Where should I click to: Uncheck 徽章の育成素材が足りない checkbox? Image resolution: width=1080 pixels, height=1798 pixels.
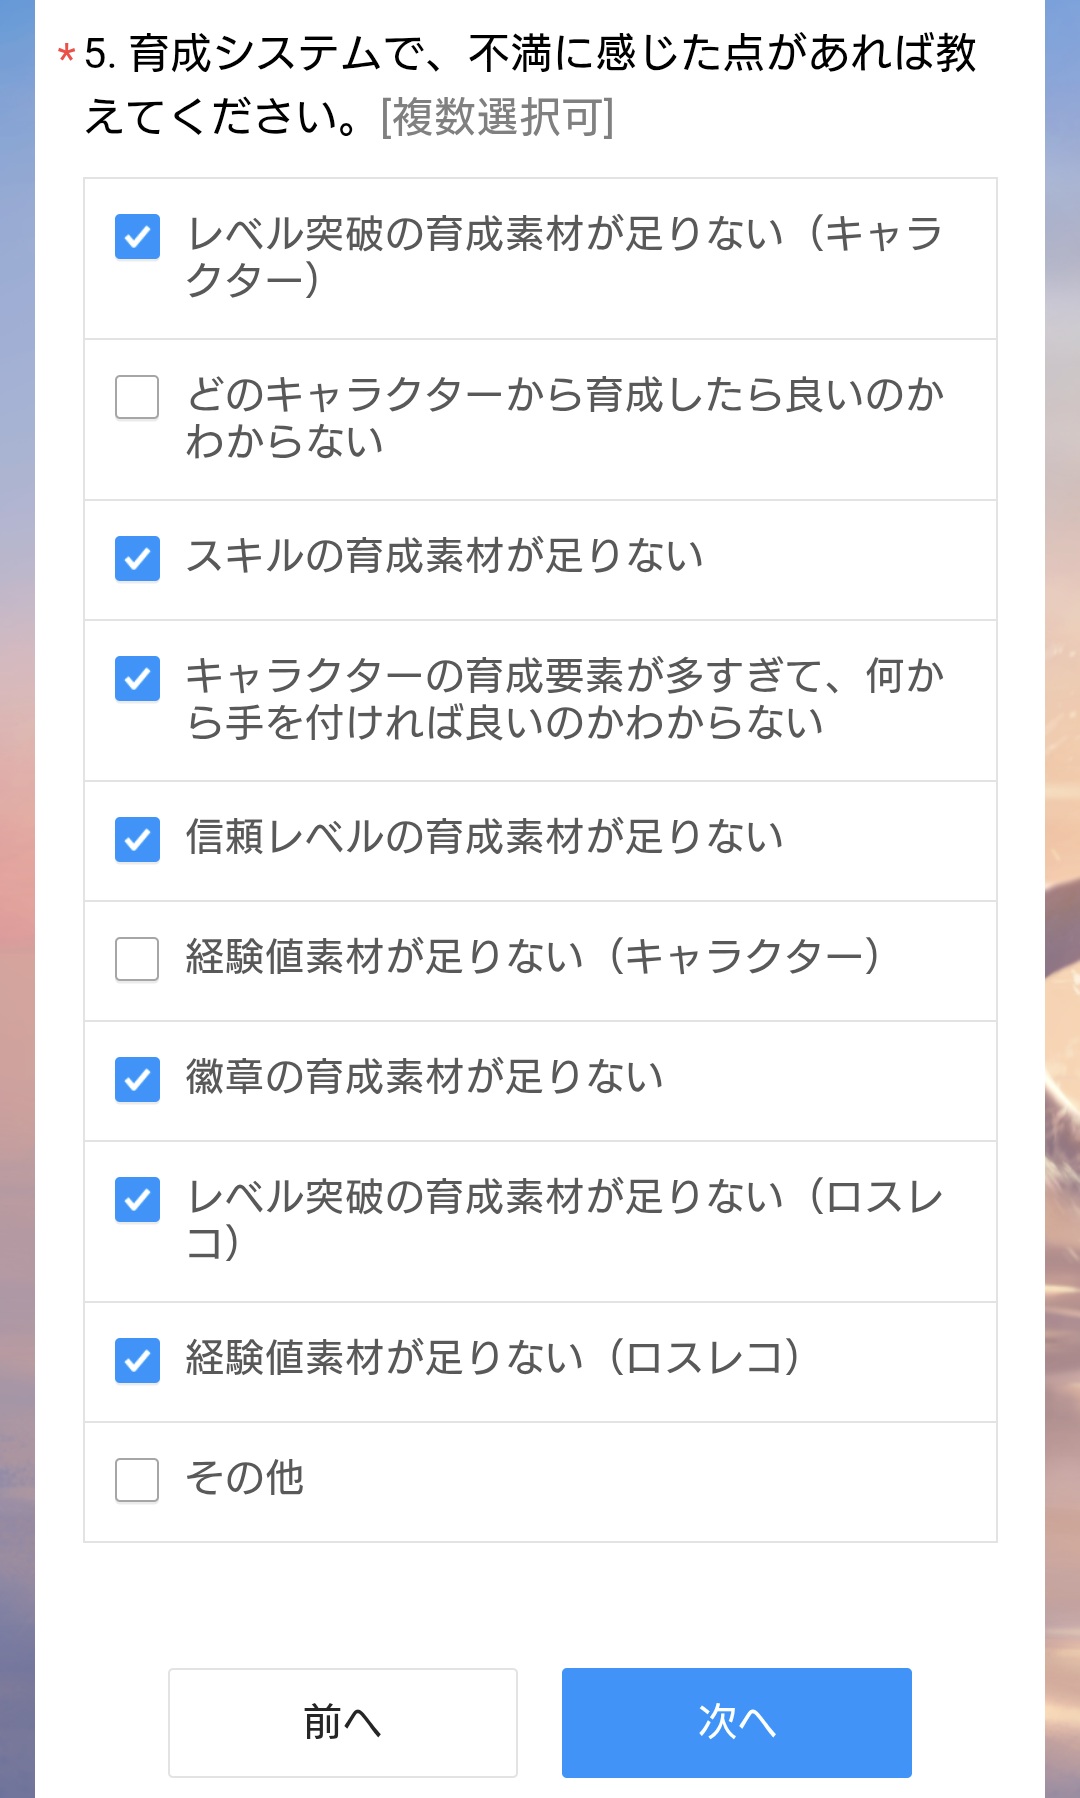coord(137,1079)
